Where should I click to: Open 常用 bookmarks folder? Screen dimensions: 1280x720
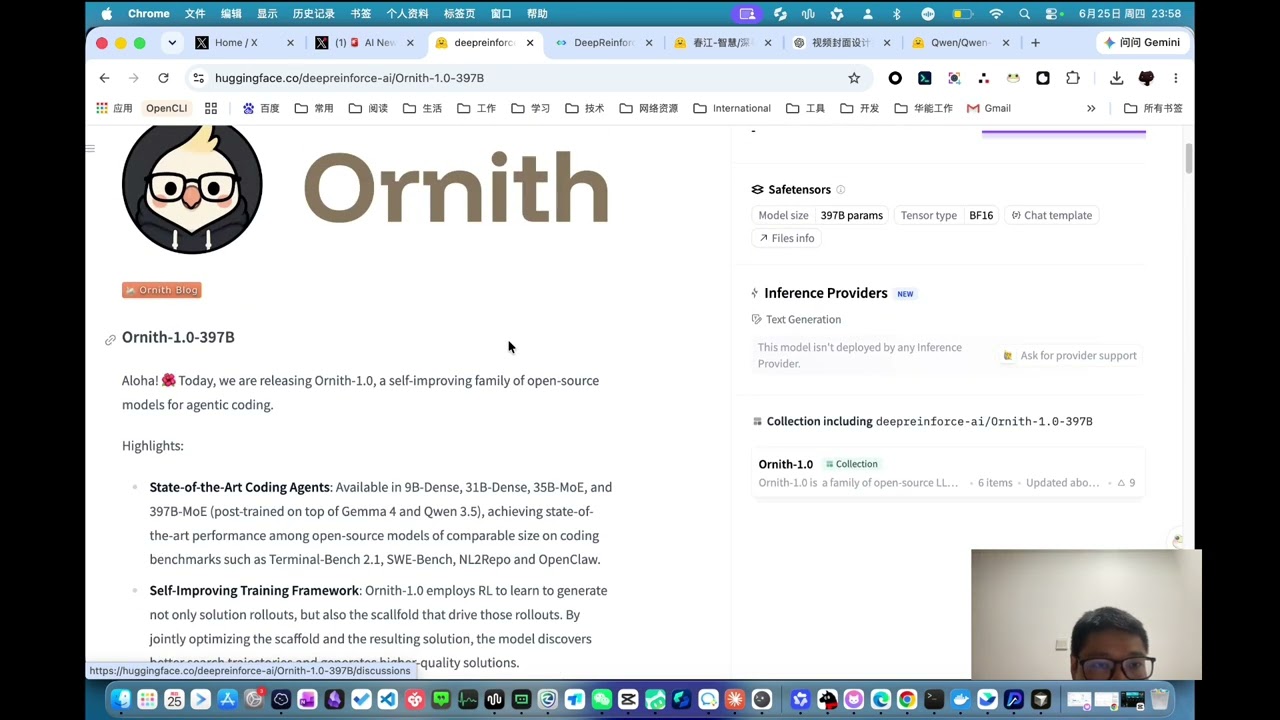click(x=314, y=108)
